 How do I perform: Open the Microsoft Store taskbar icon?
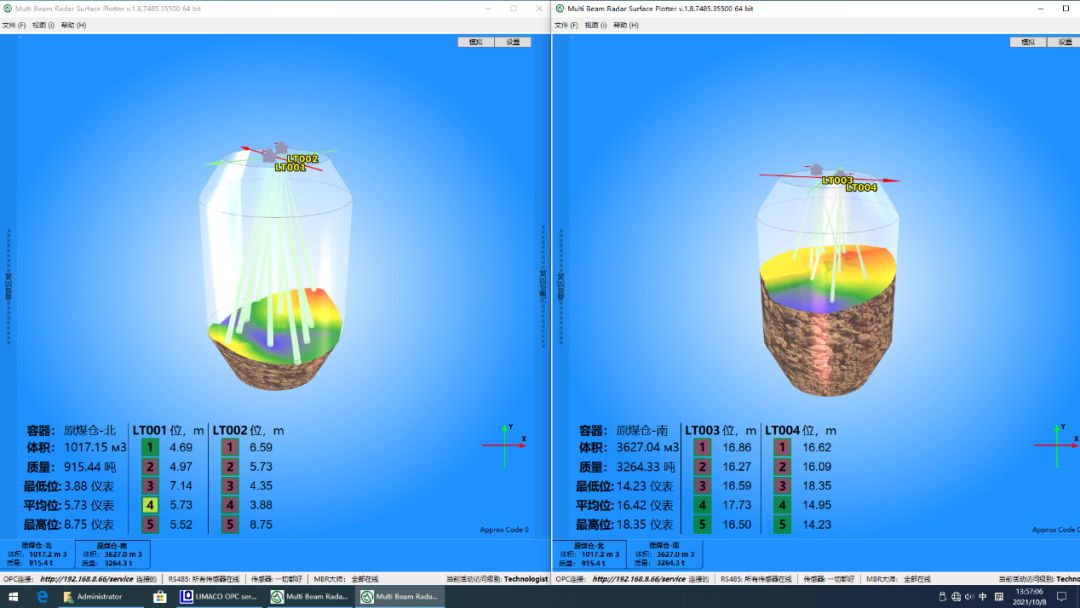[160, 597]
